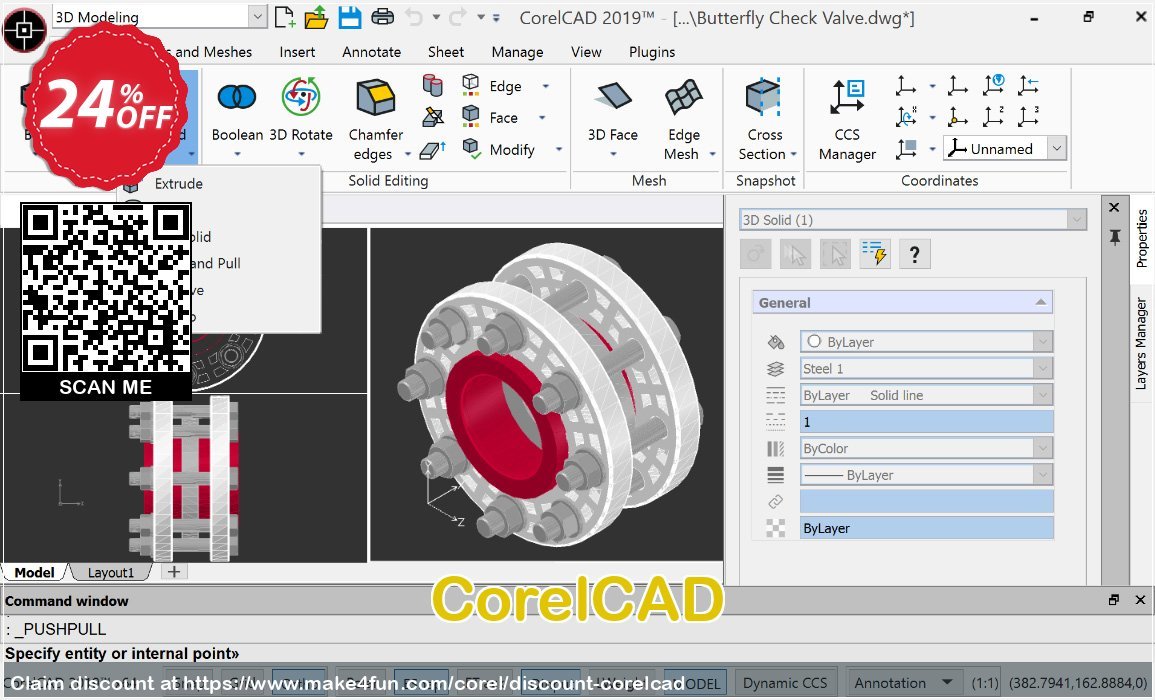Click the cylinder interference icon in Solid Editing
1155x700 pixels.
(433, 85)
